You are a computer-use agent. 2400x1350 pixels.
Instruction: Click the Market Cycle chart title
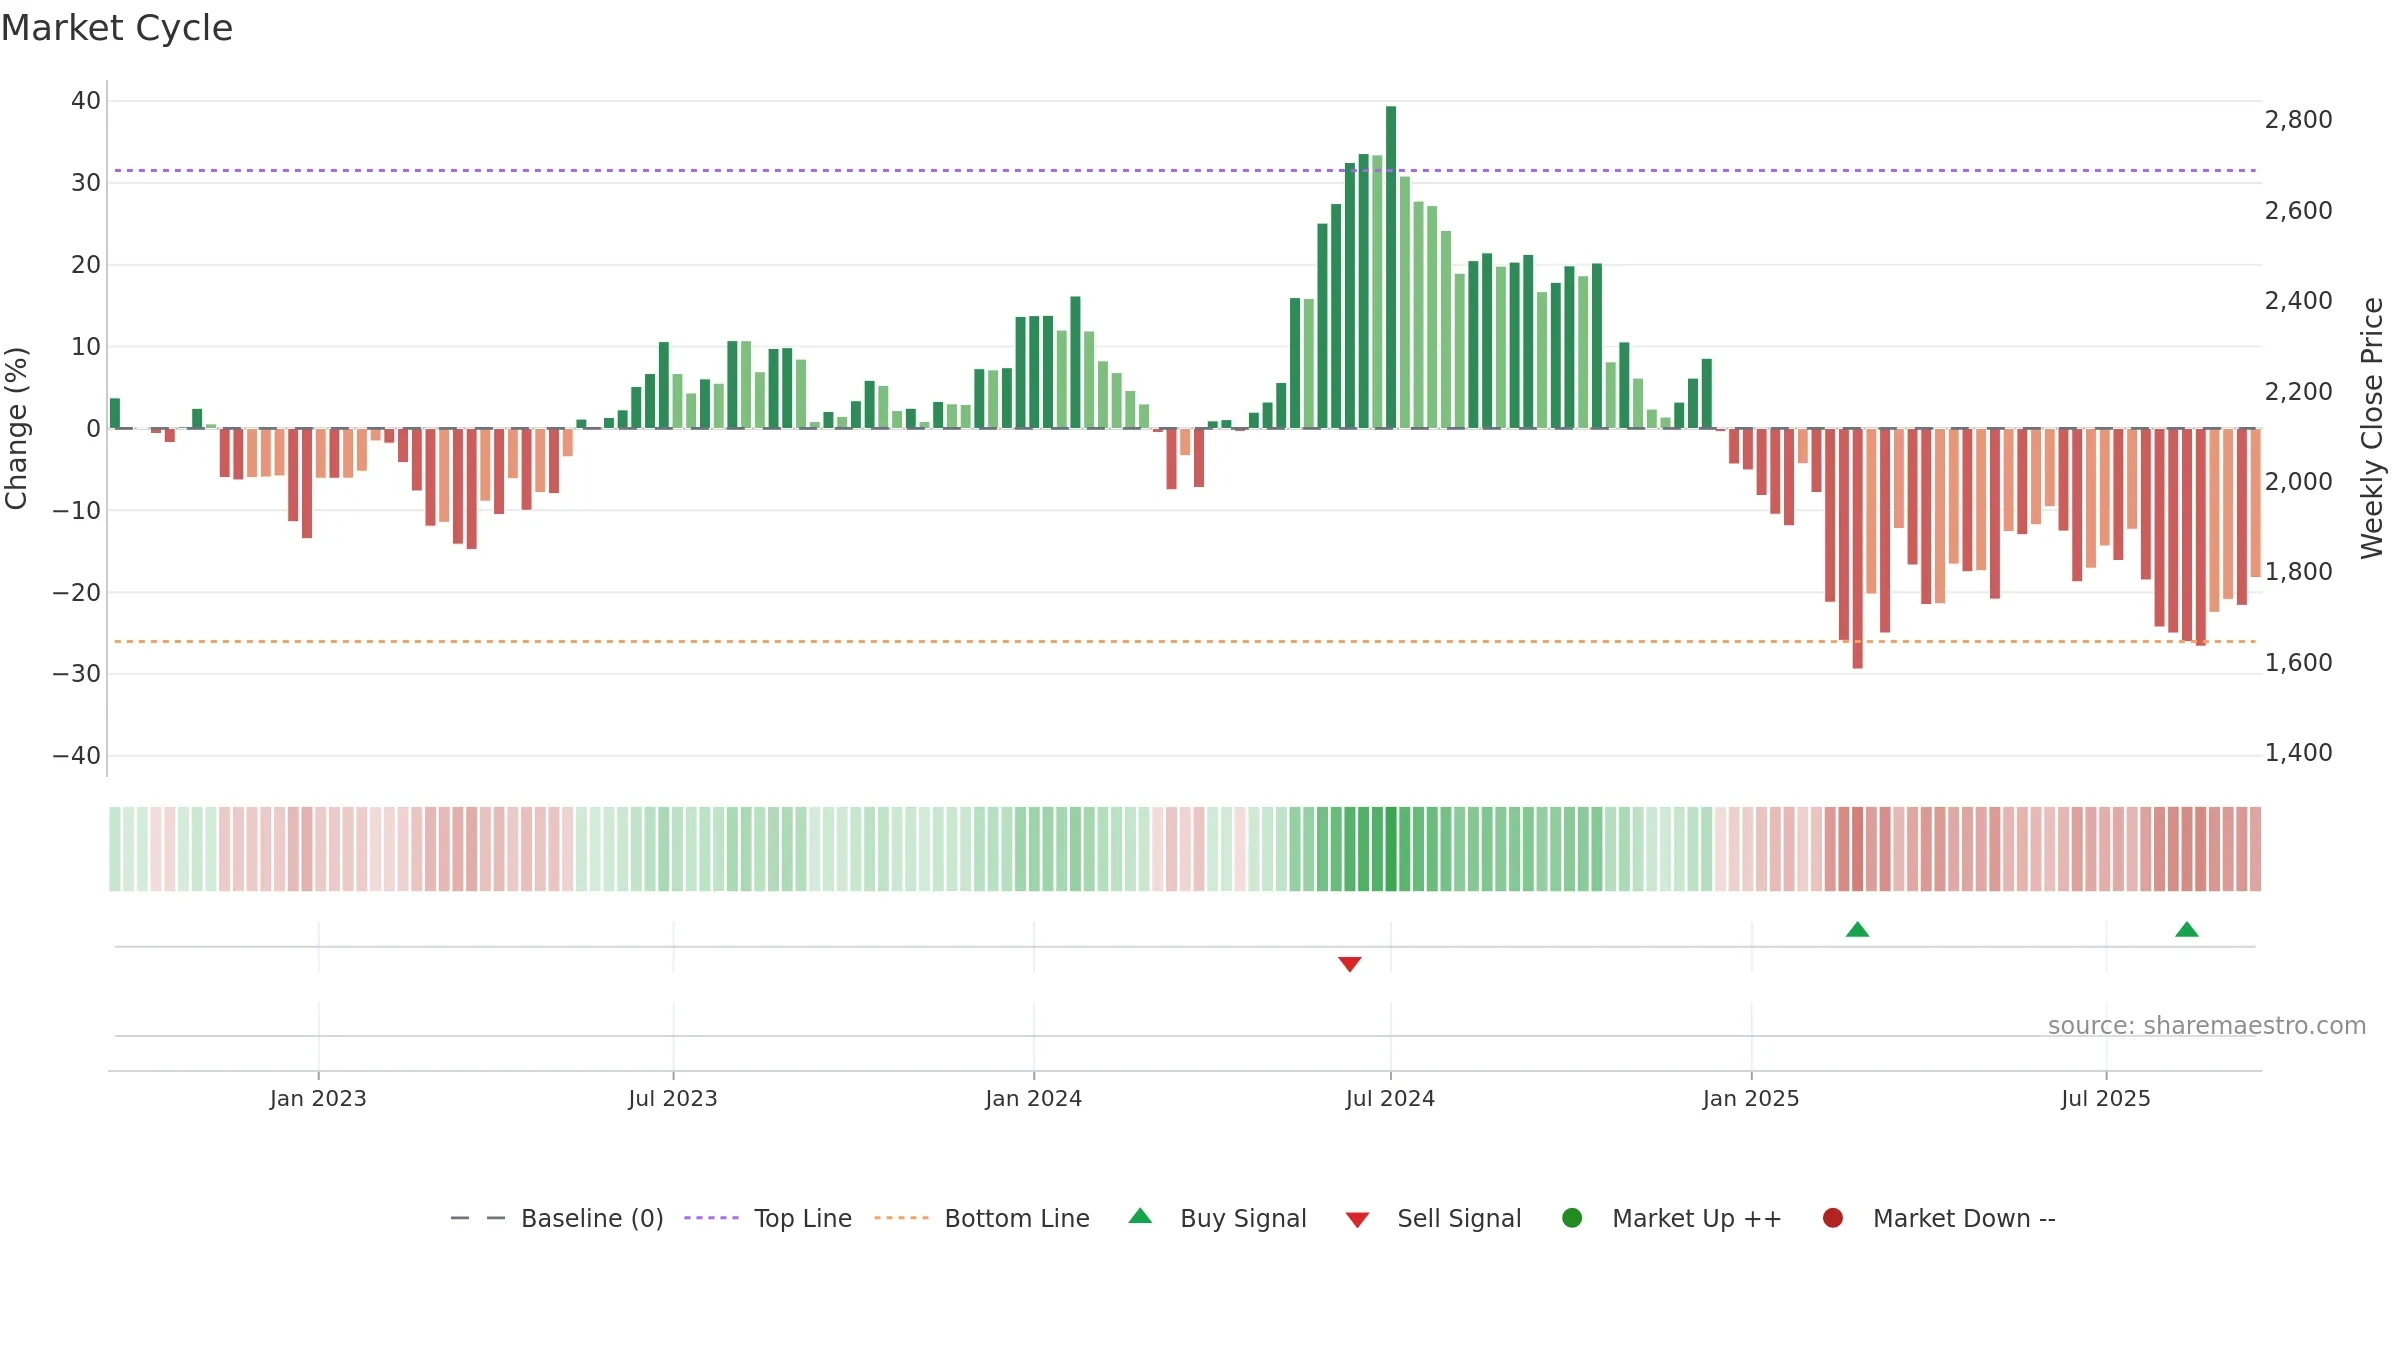coord(117,28)
